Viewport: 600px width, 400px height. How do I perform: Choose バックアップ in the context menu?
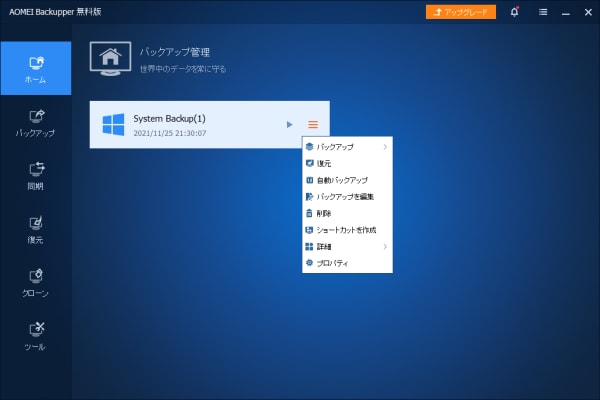[x=347, y=147]
